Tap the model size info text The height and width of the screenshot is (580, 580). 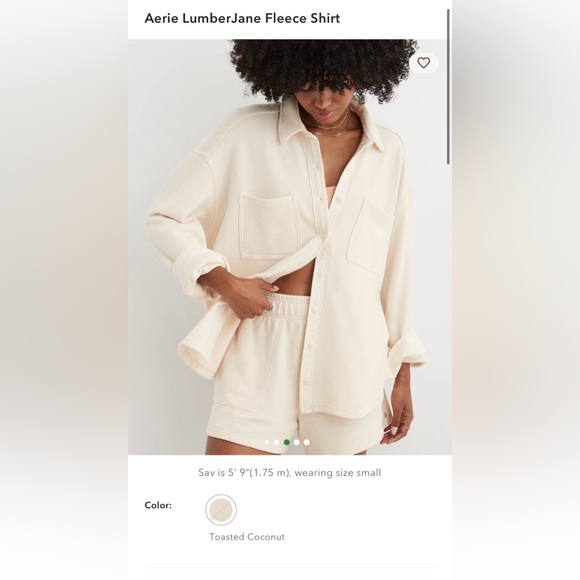290,473
